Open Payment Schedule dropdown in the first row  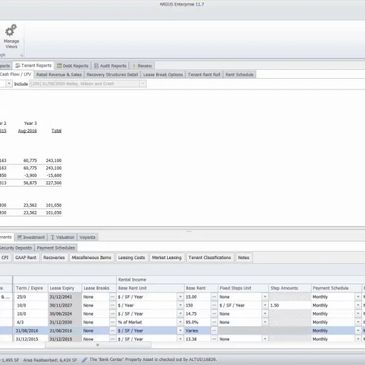coord(358,297)
